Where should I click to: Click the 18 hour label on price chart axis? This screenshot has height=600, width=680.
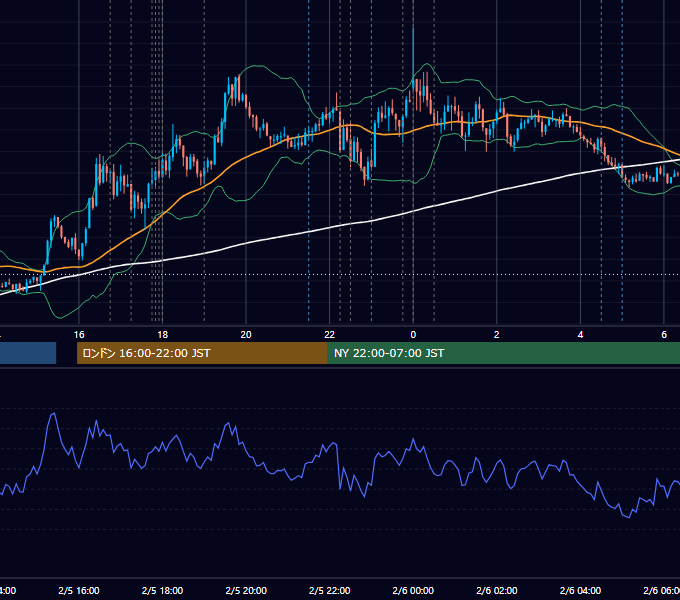click(x=162, y=335)
